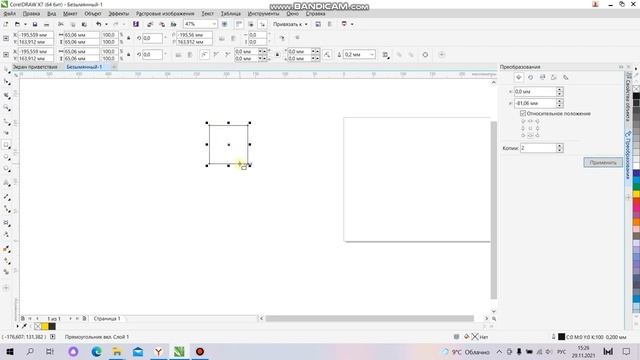
Task: Toggle the Relative position checkbox
Action: tap(523, 113)
